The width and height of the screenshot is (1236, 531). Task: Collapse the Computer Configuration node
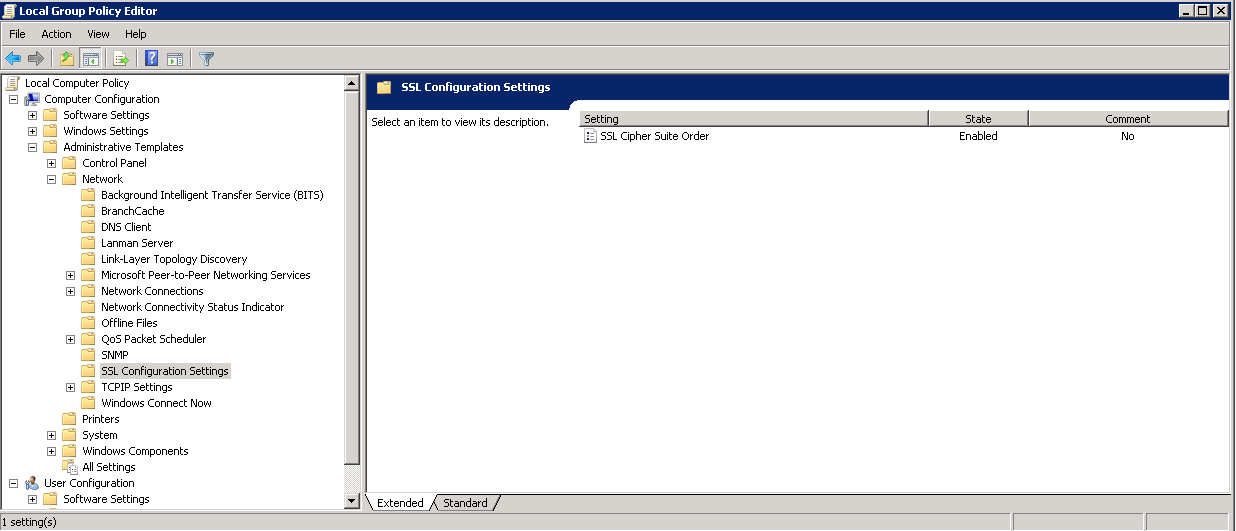[x=13, y=99]
